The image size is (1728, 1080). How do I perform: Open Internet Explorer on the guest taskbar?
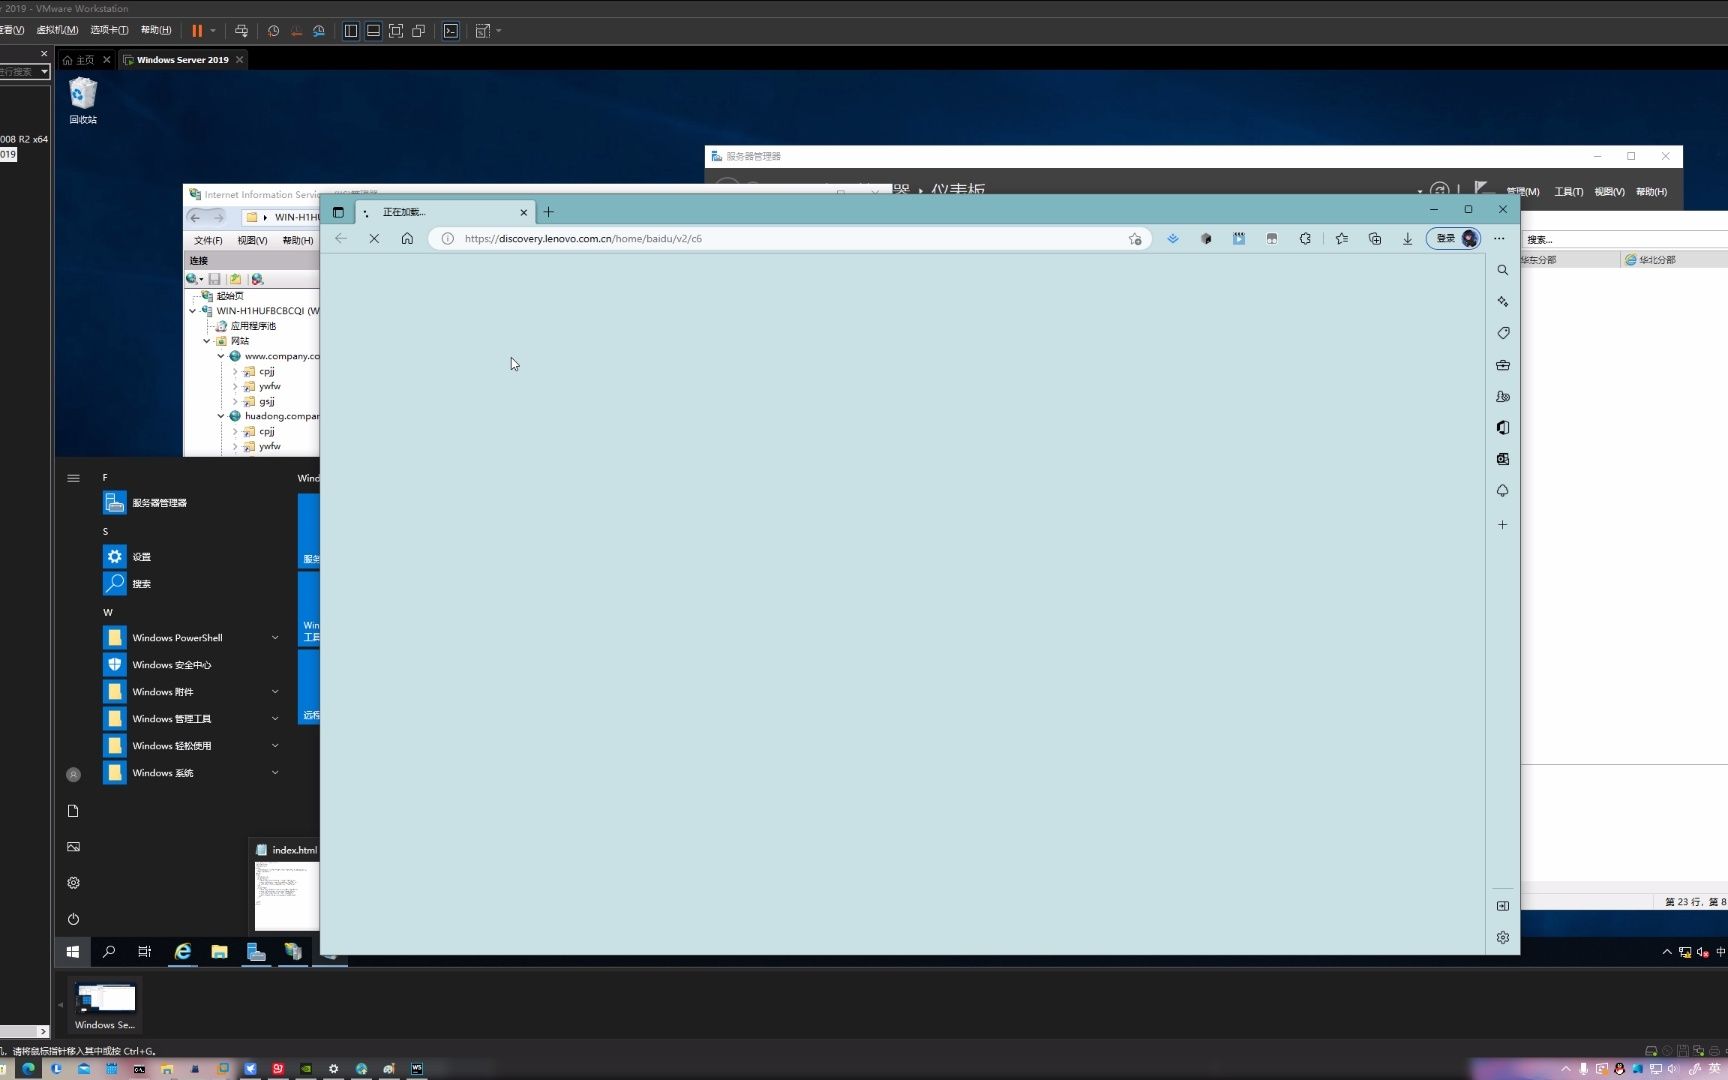tap(183, 952)
